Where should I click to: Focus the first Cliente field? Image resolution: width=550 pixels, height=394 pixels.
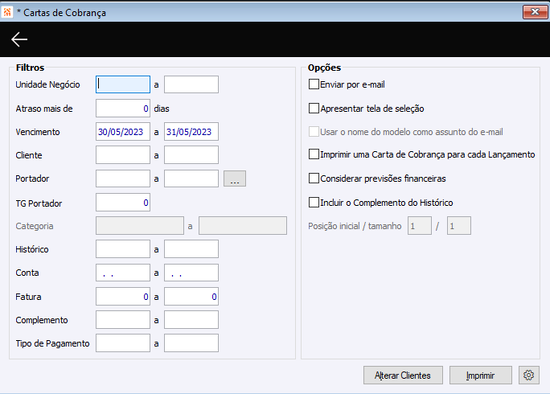[123, 155]
